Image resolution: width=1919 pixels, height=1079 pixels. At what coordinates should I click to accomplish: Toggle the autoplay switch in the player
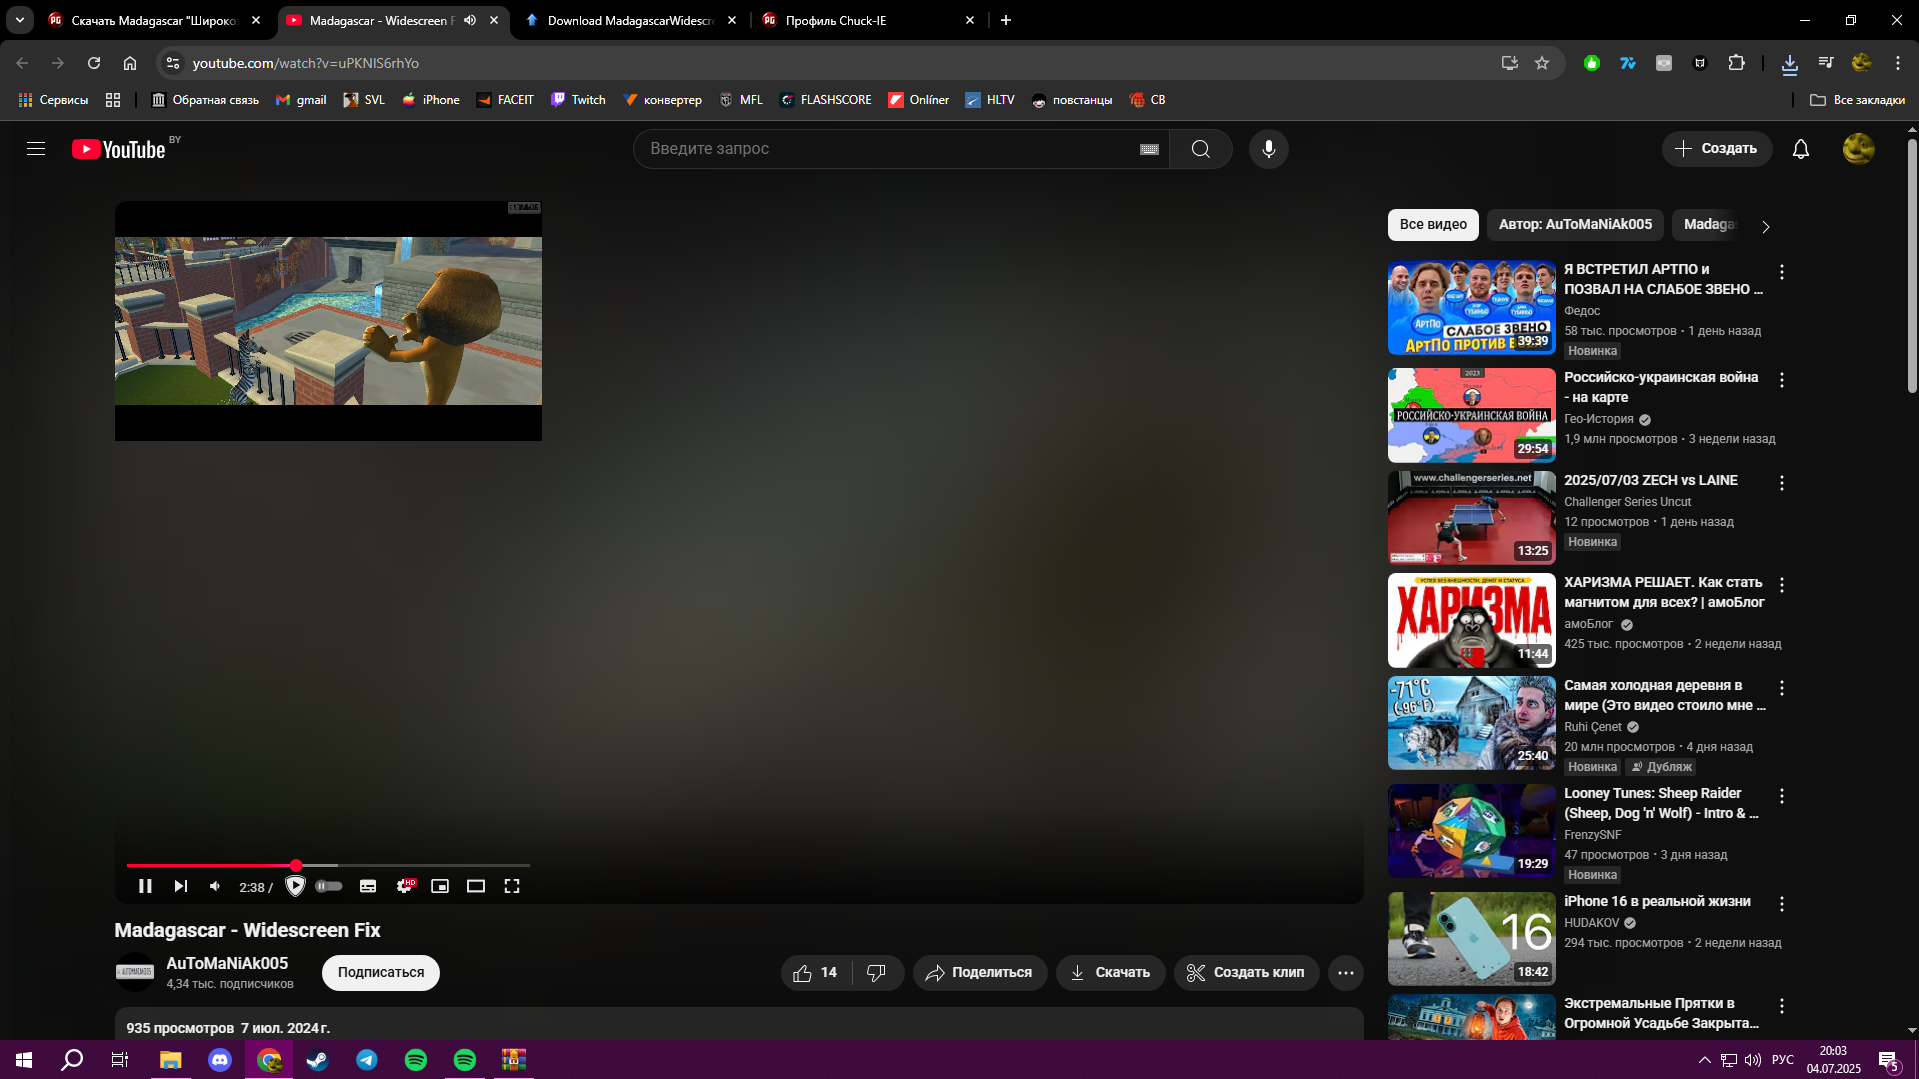(329, 886)
